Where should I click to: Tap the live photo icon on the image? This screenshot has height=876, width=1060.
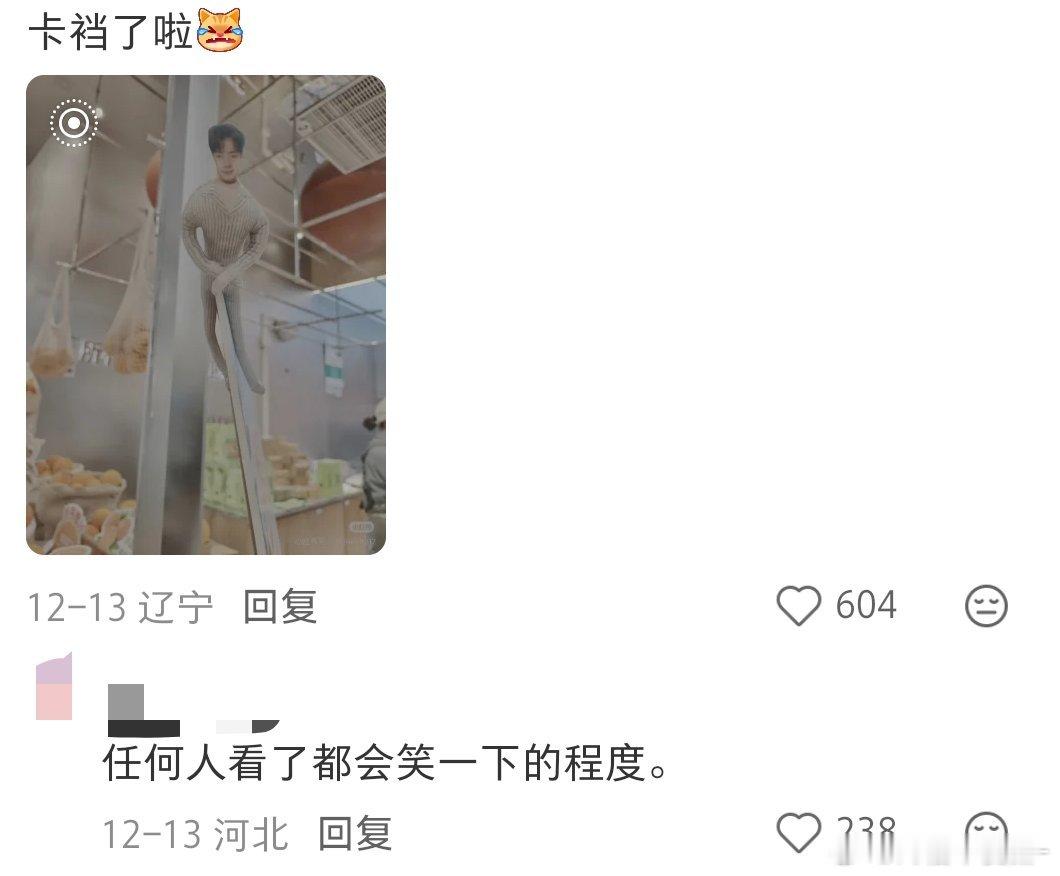pos(74,123)
